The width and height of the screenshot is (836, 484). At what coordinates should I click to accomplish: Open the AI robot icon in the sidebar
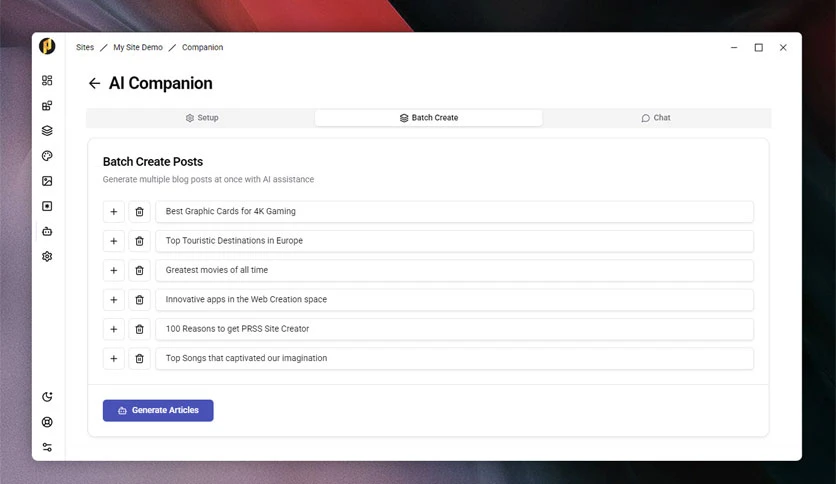[47, 231]
